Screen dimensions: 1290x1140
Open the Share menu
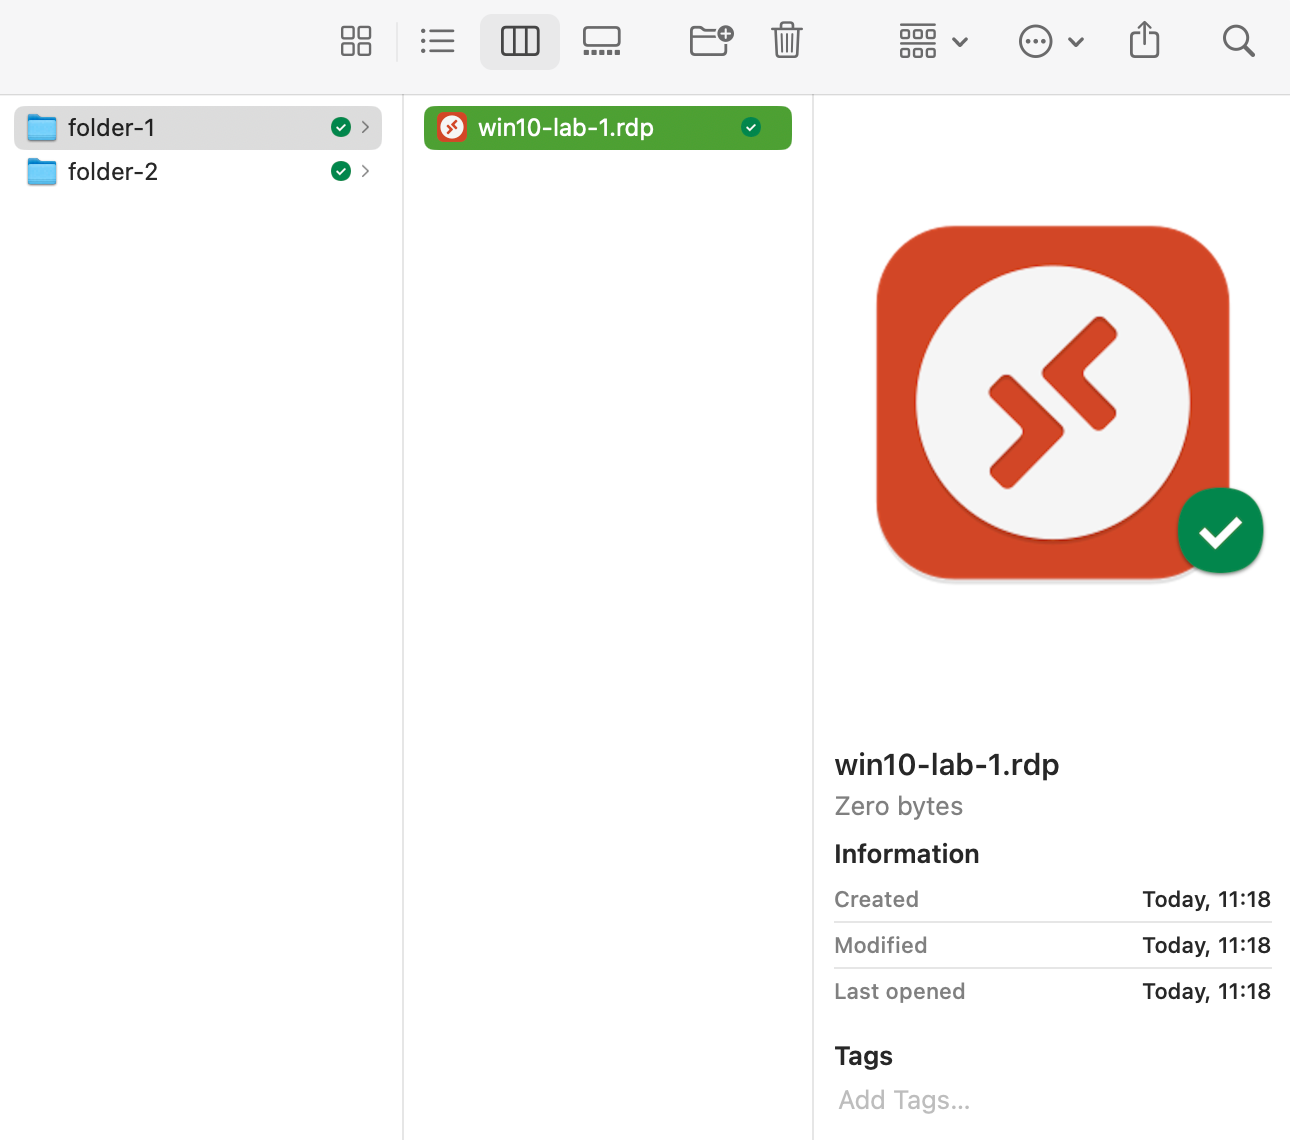1144,41
